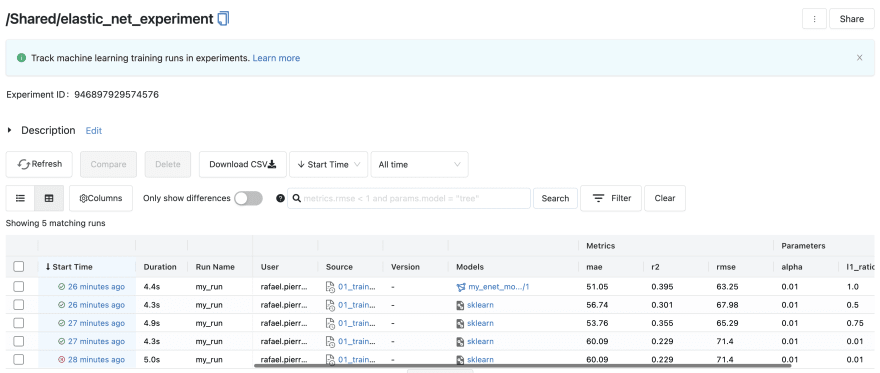This screenshot has height=373, width=880.
Task: Close the info banner
Action: coord(859,58)
